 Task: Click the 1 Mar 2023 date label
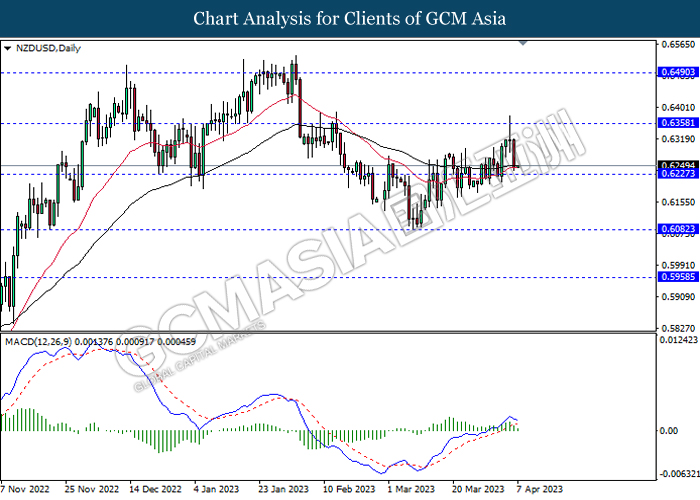(x=411, y=489)
